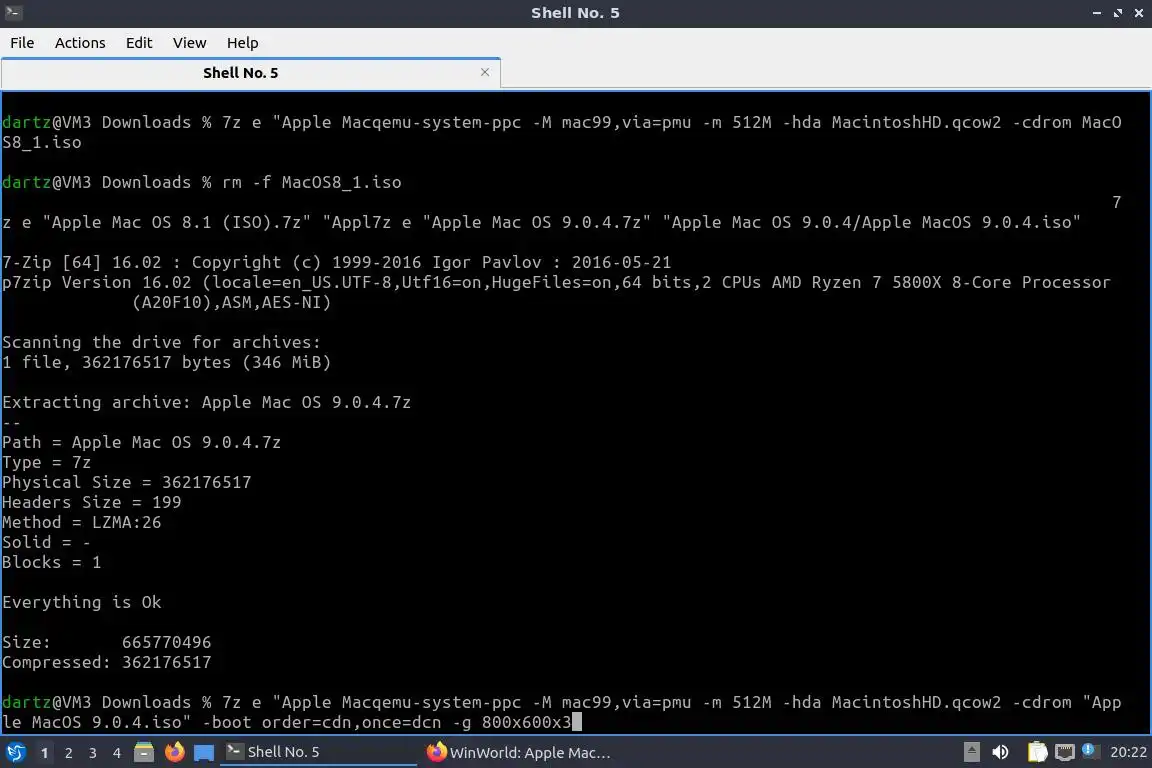The height and width of the screenshot is (768, 1152).
Task: Click the terminal icon in title bar
Action: [13, 12]
